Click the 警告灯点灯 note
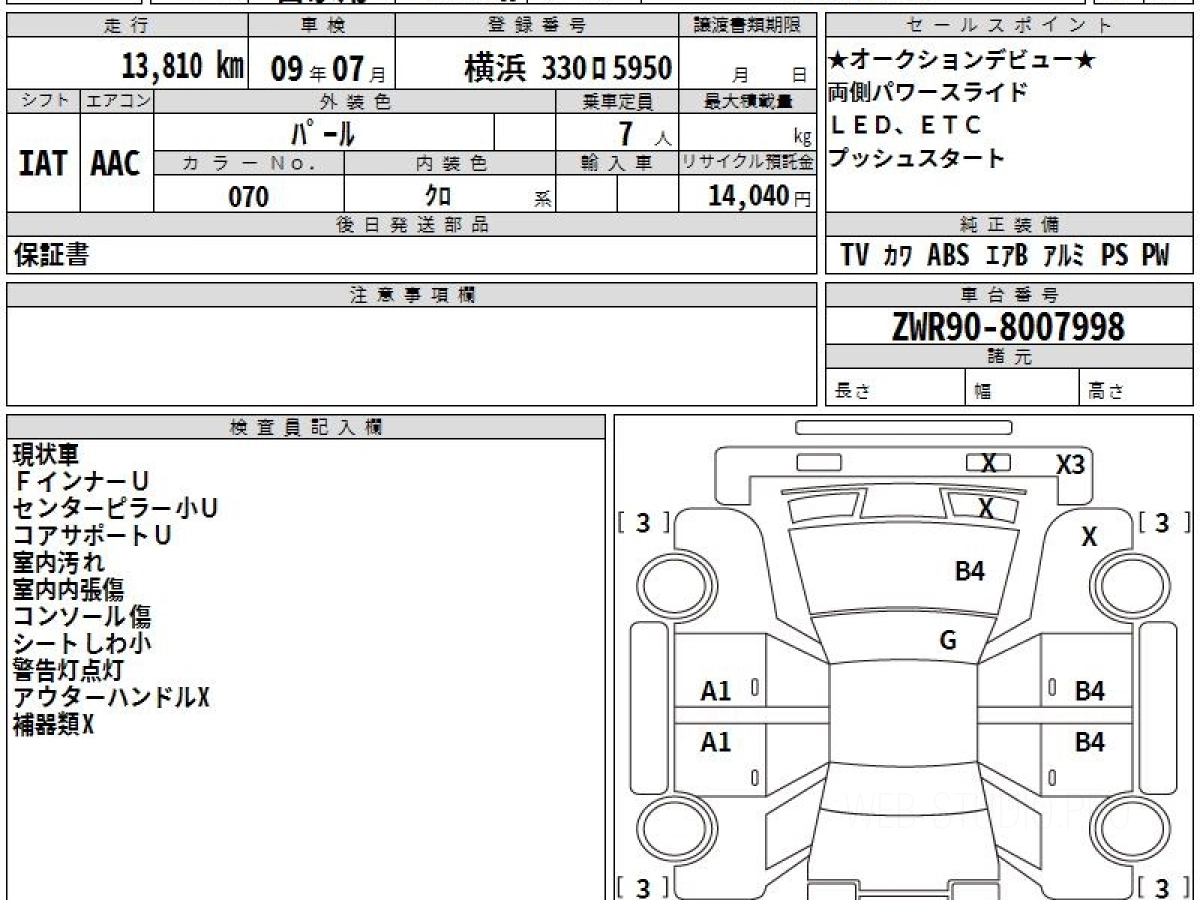This screenshot has width=1200, height=900. (x=69, y=670)
